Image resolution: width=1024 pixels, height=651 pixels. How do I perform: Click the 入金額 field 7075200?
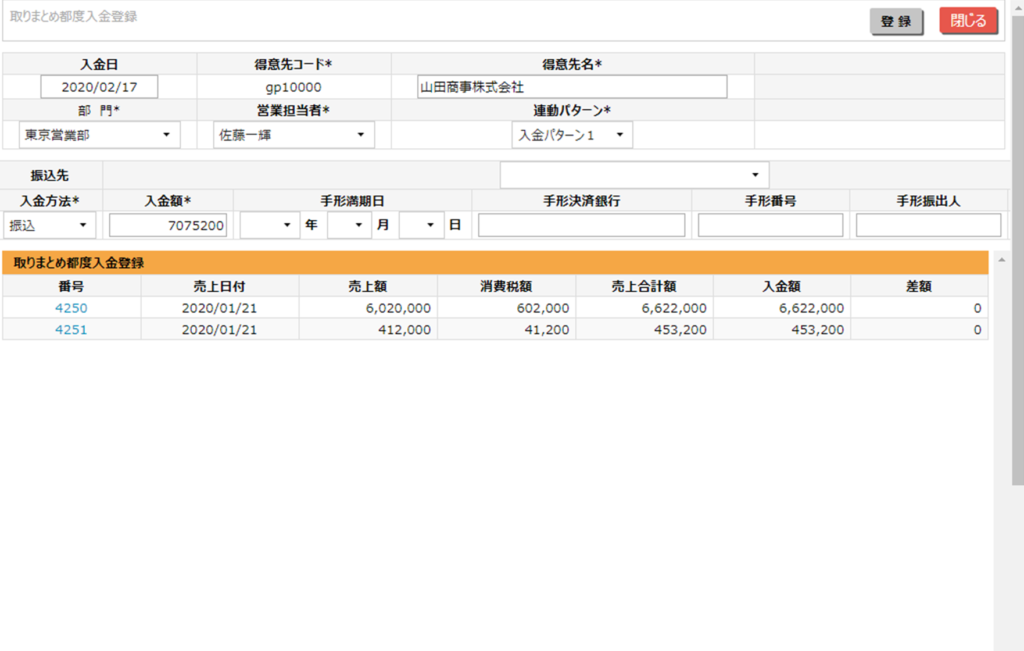(168, 225)
